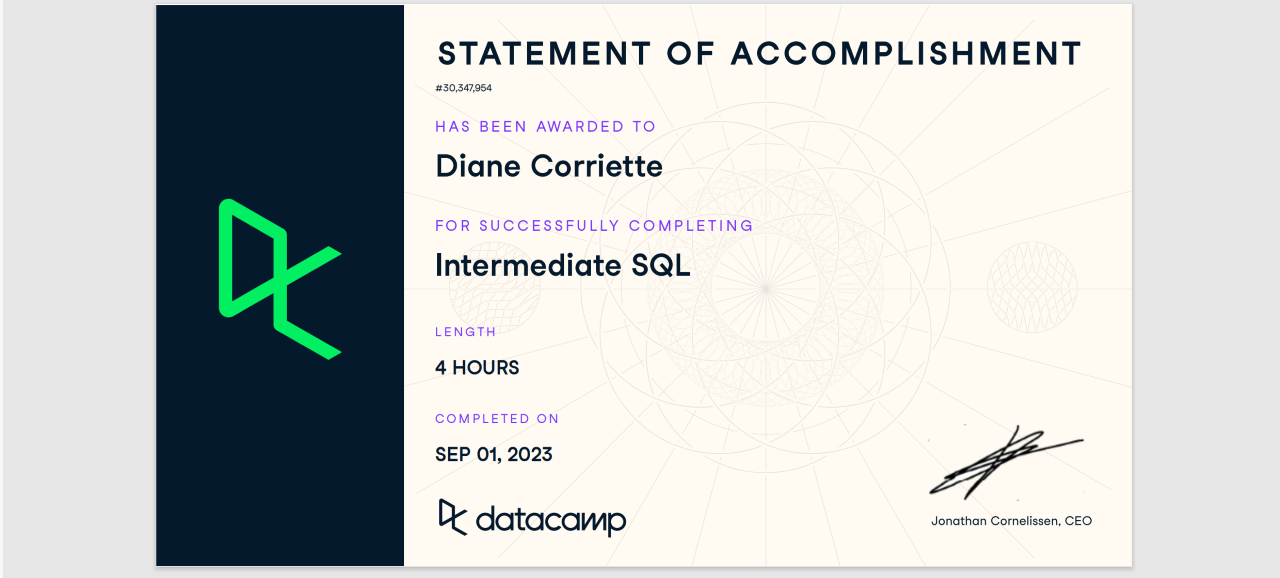Image resolution: width=1280 pixels, height=578 pixels.
Task: Click the 'Completed on' label
Action: (x=497, y=419)
